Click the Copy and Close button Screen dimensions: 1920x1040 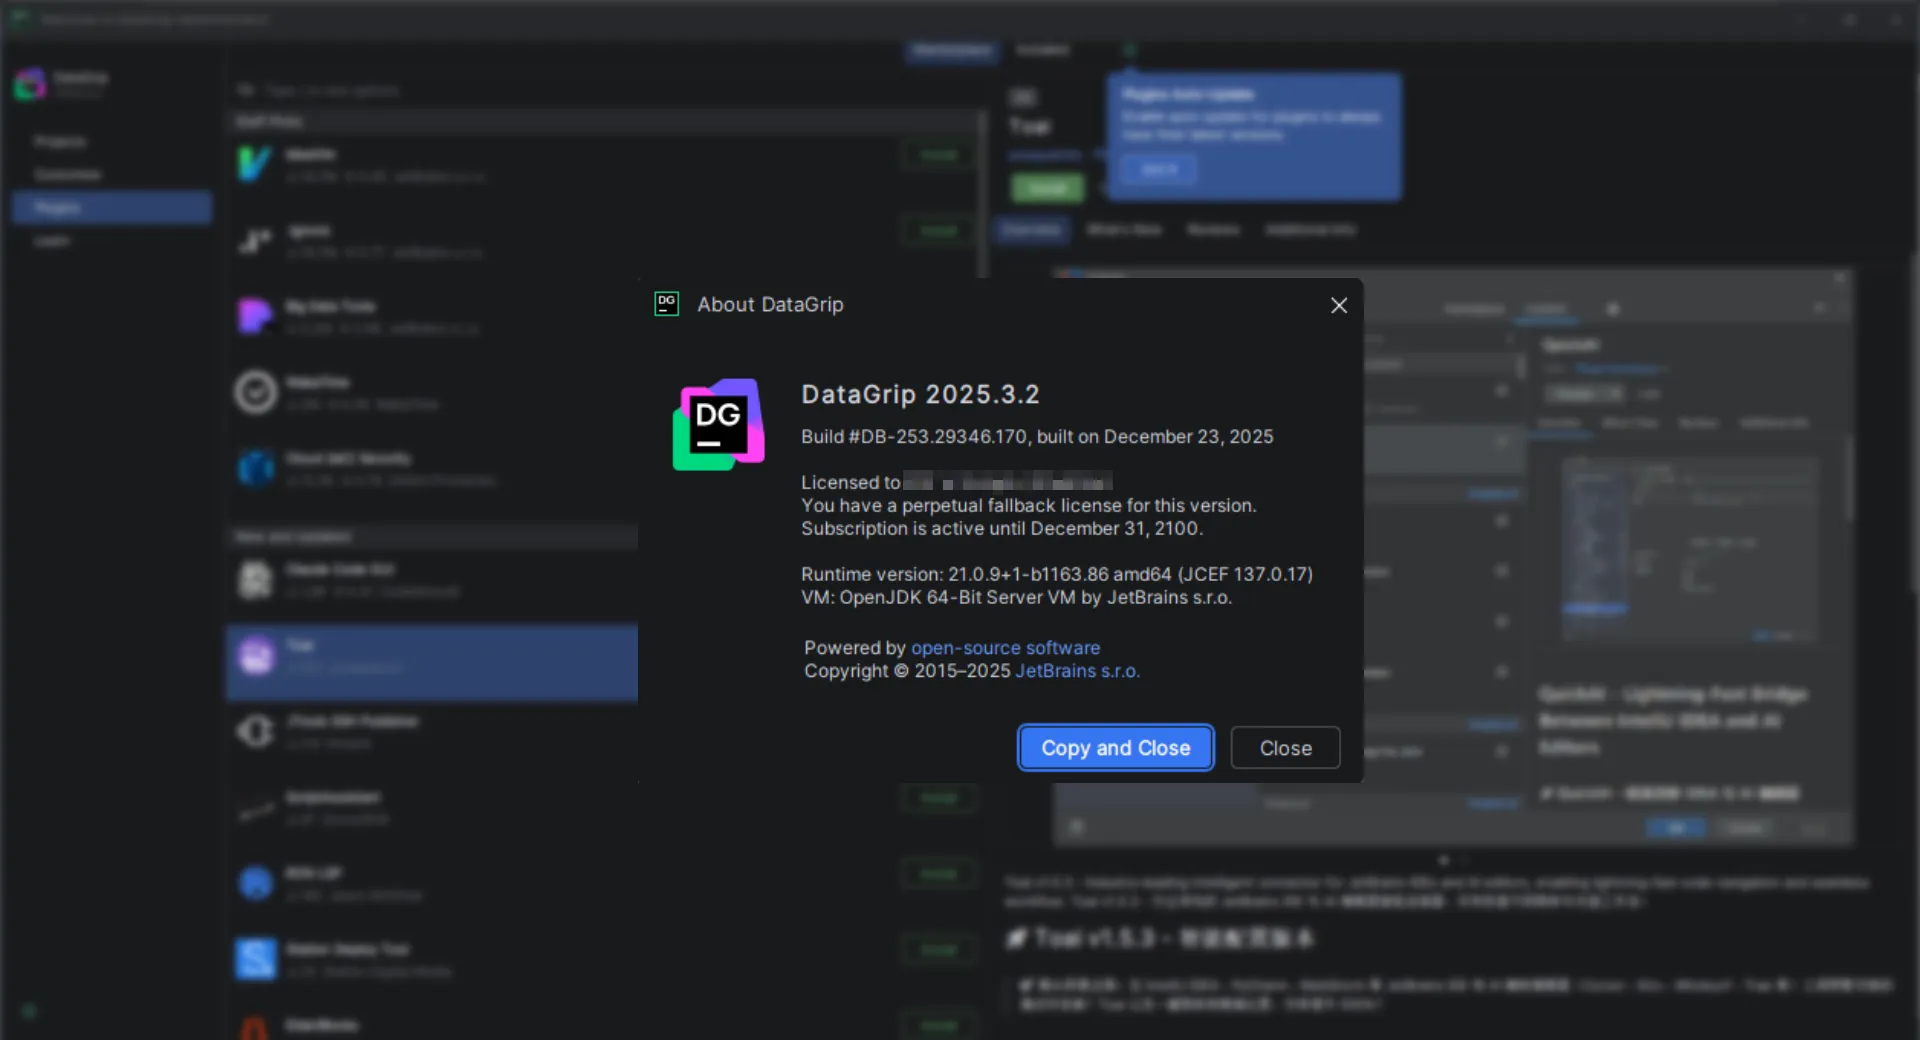point(1116,748)
